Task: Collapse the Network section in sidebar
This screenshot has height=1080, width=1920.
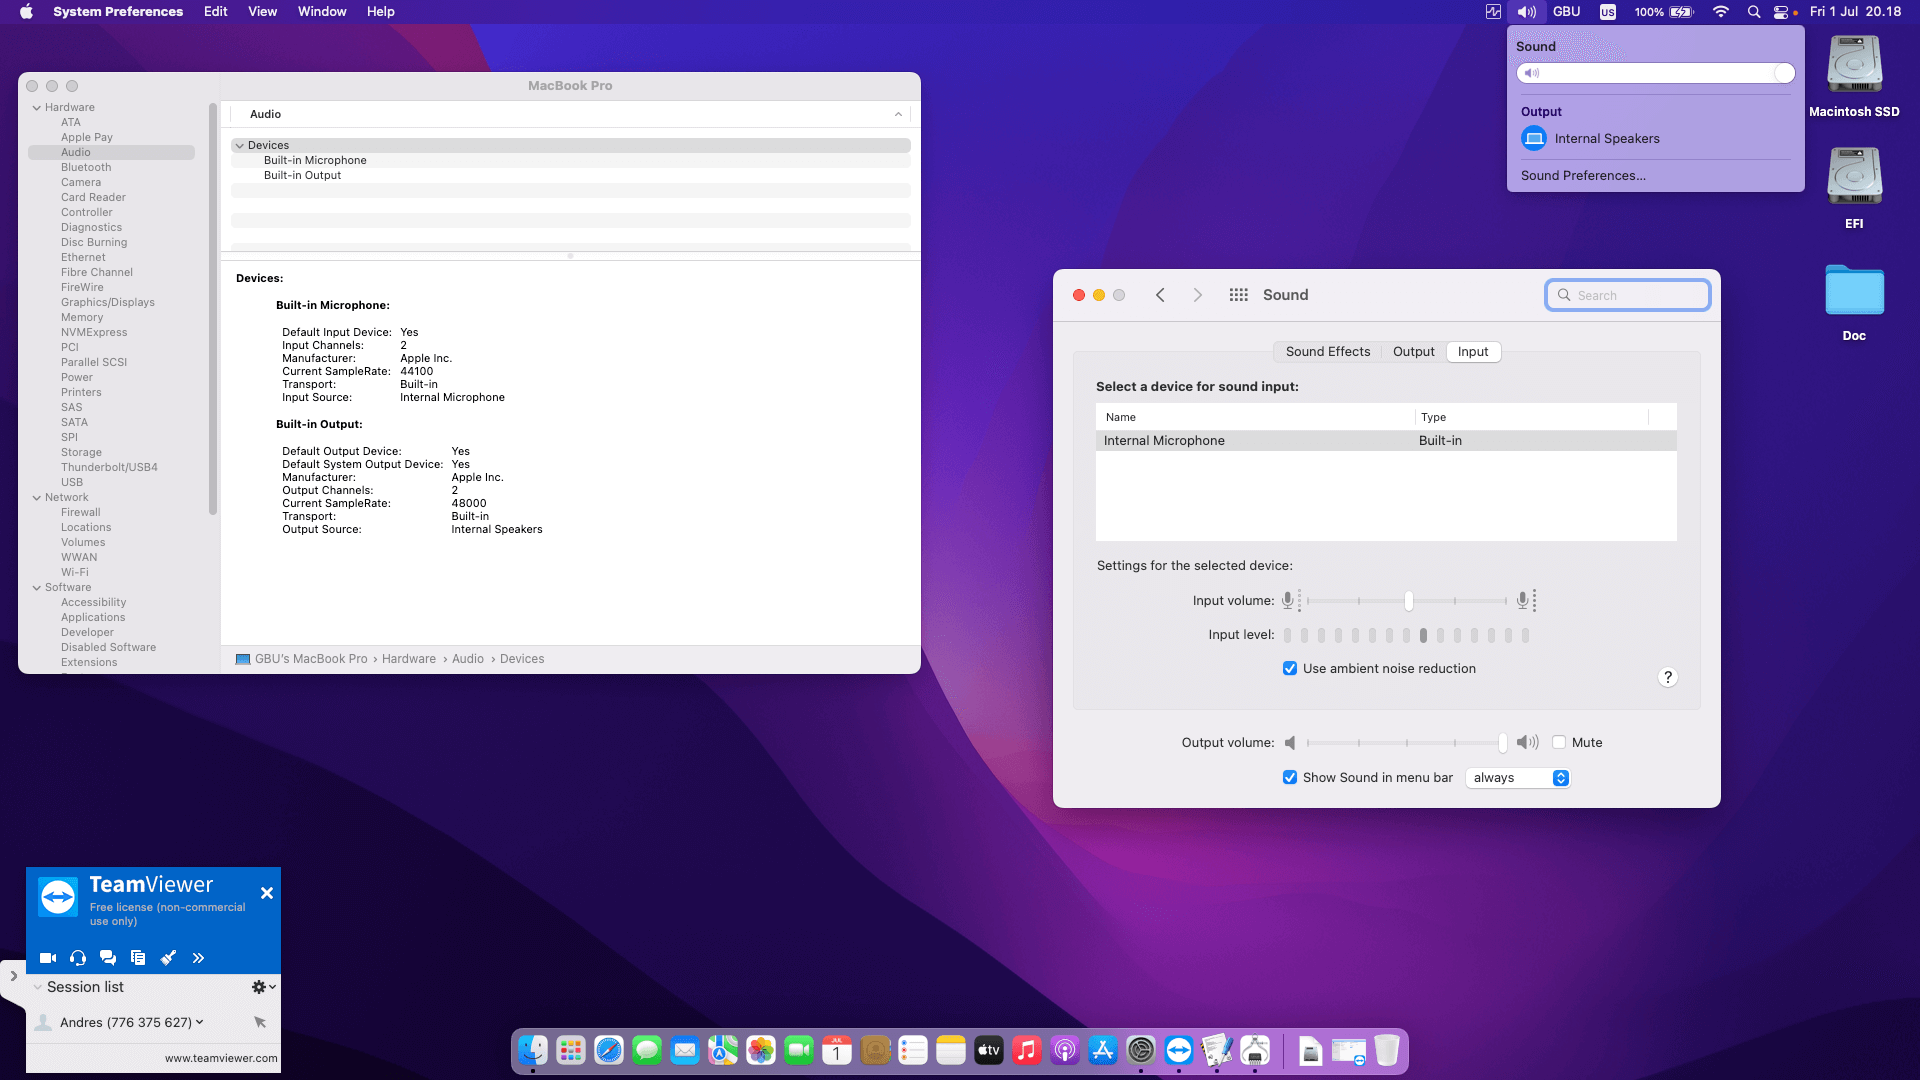Action: [37, 498]
